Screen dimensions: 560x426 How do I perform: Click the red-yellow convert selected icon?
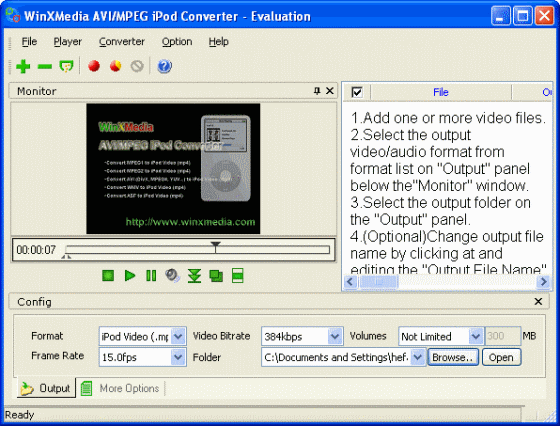pos(115,66)
